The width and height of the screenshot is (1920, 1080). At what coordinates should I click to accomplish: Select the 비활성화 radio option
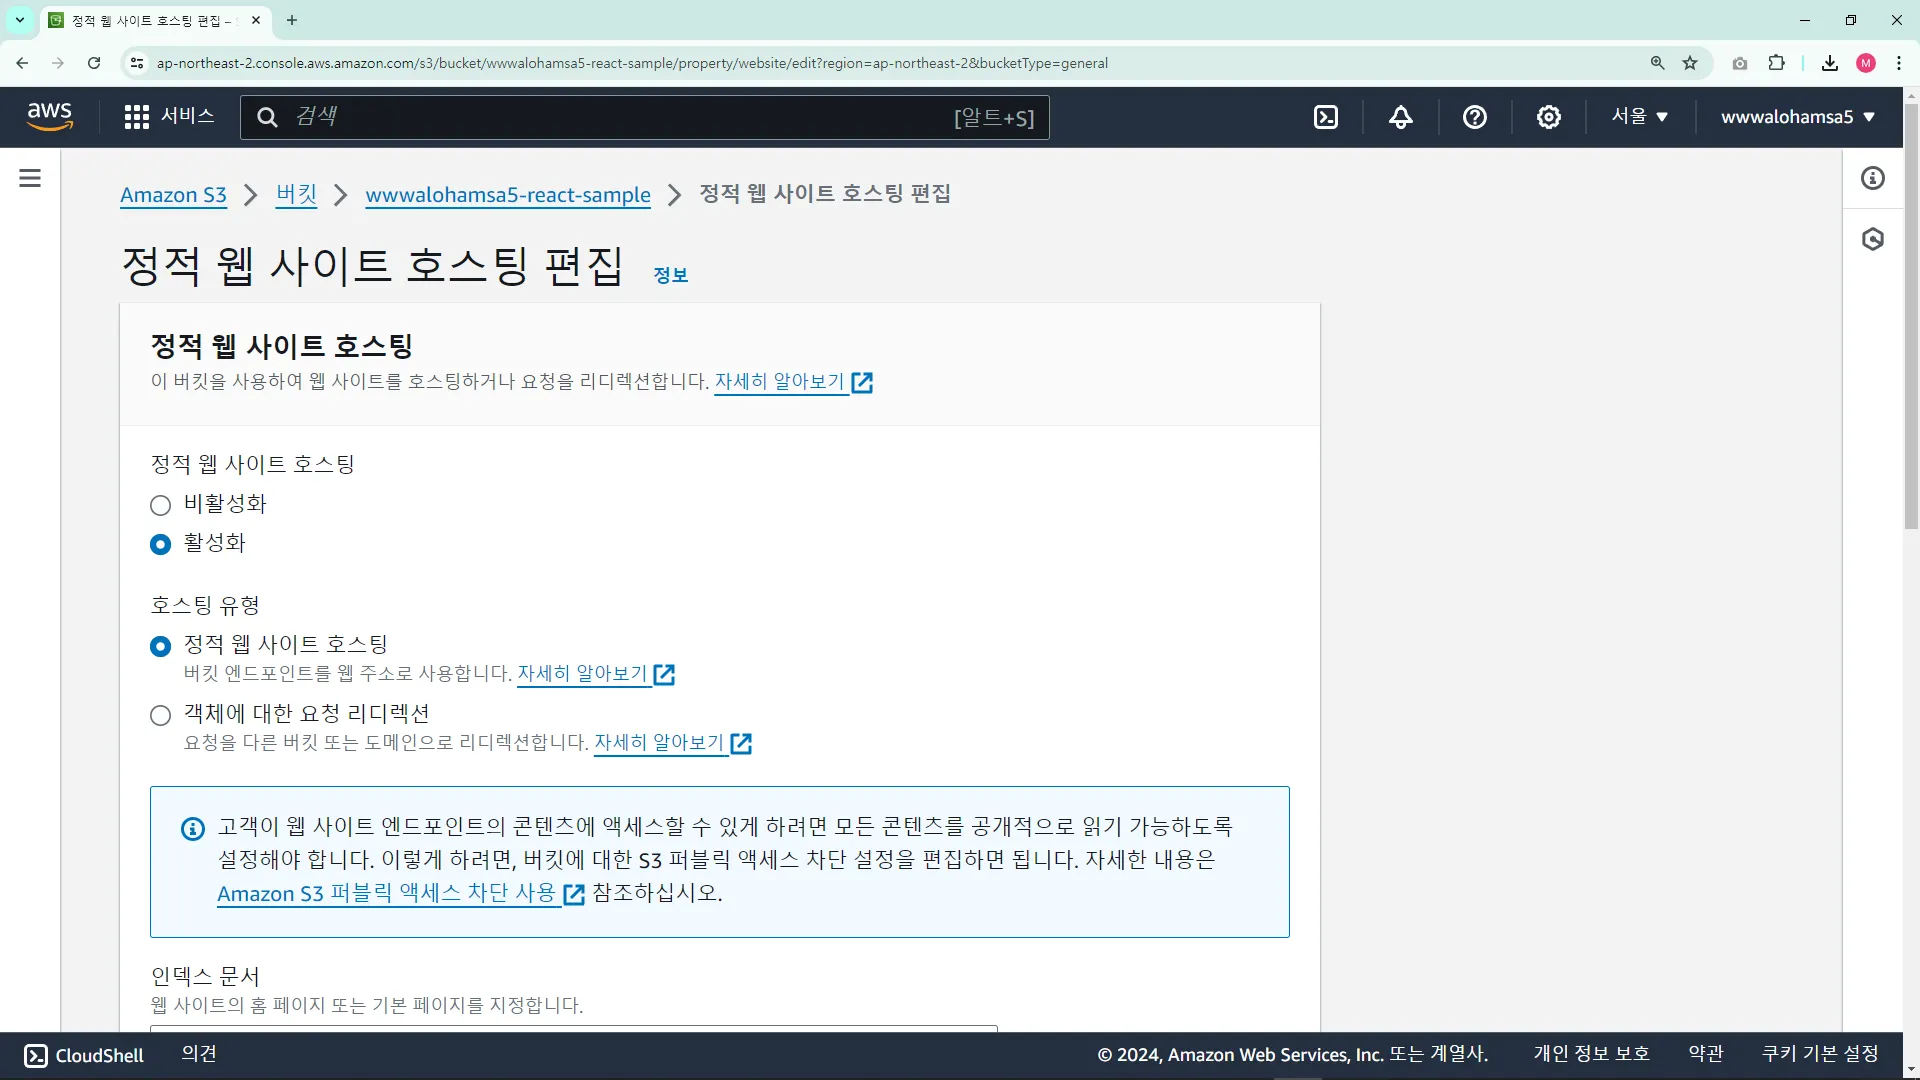[x=160, y=505]
